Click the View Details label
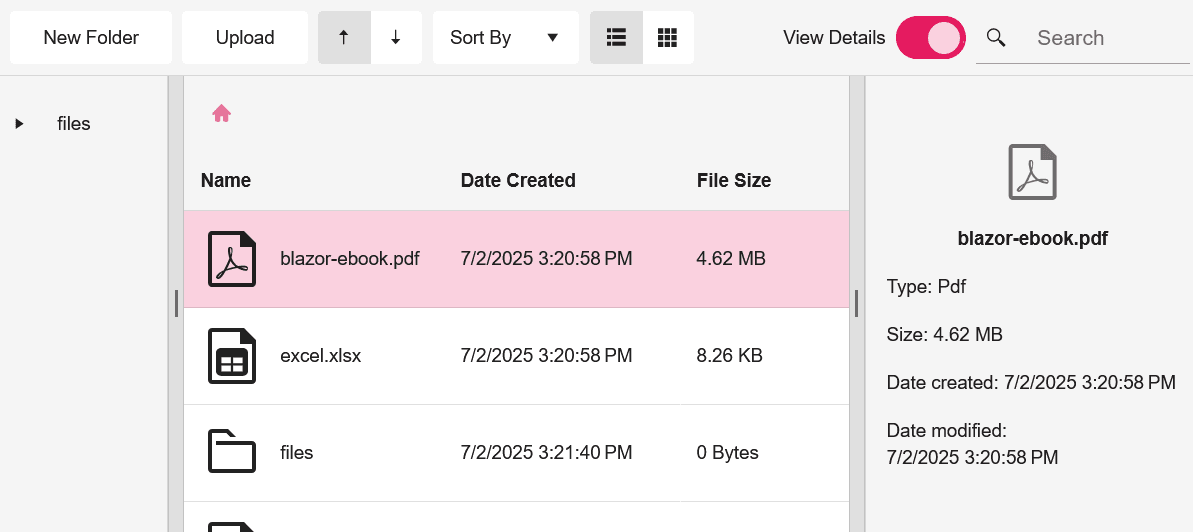 click(834, 37)
